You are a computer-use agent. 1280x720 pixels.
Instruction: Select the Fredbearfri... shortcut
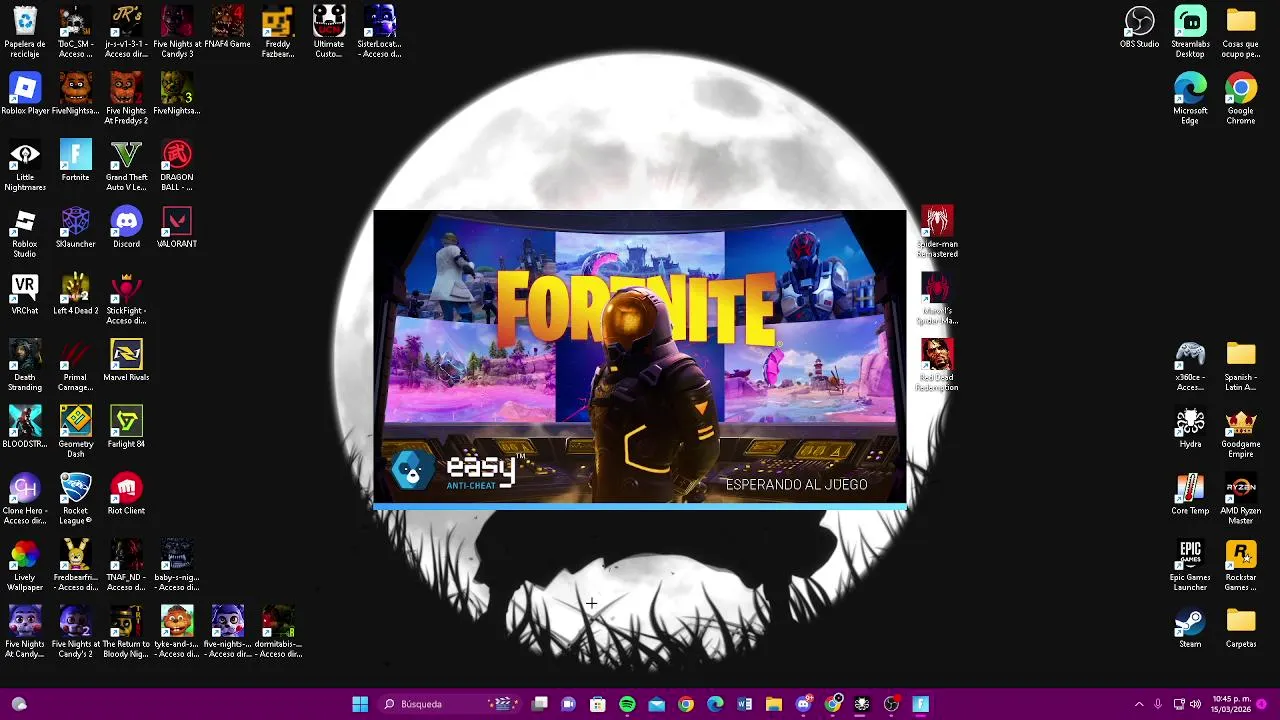point(75,566)
